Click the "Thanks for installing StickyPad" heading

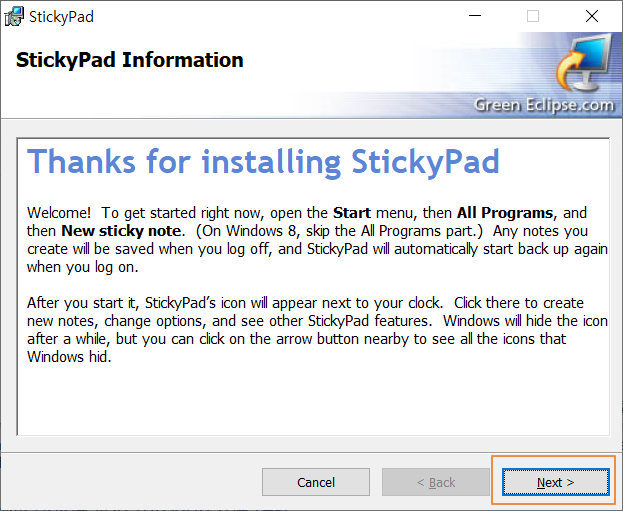click(263, 162)
